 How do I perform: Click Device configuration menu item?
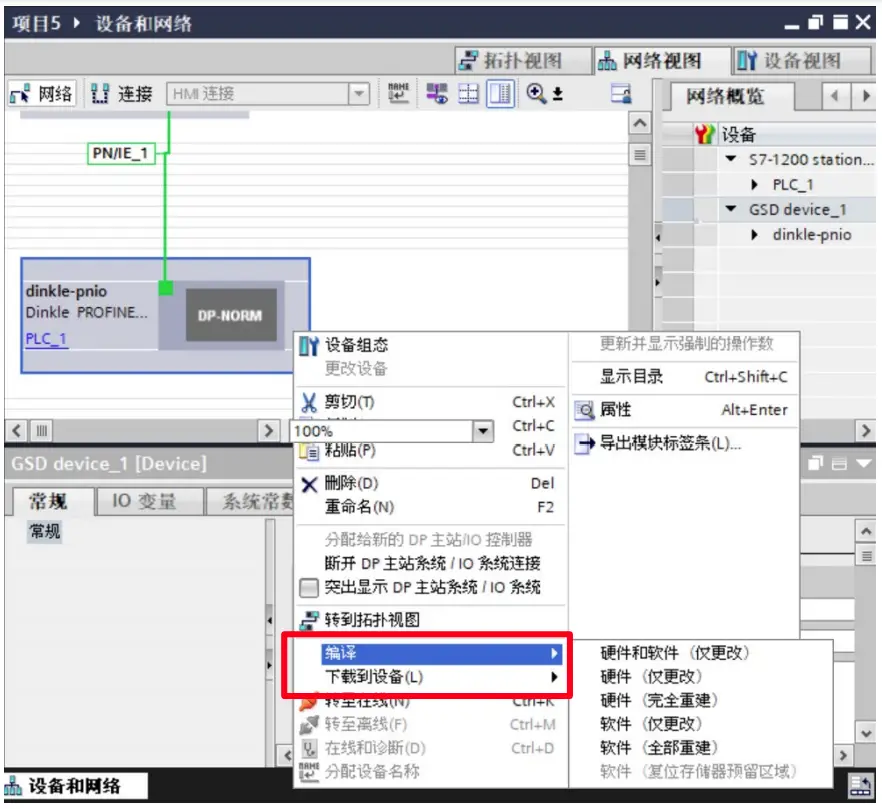(431, 345)
